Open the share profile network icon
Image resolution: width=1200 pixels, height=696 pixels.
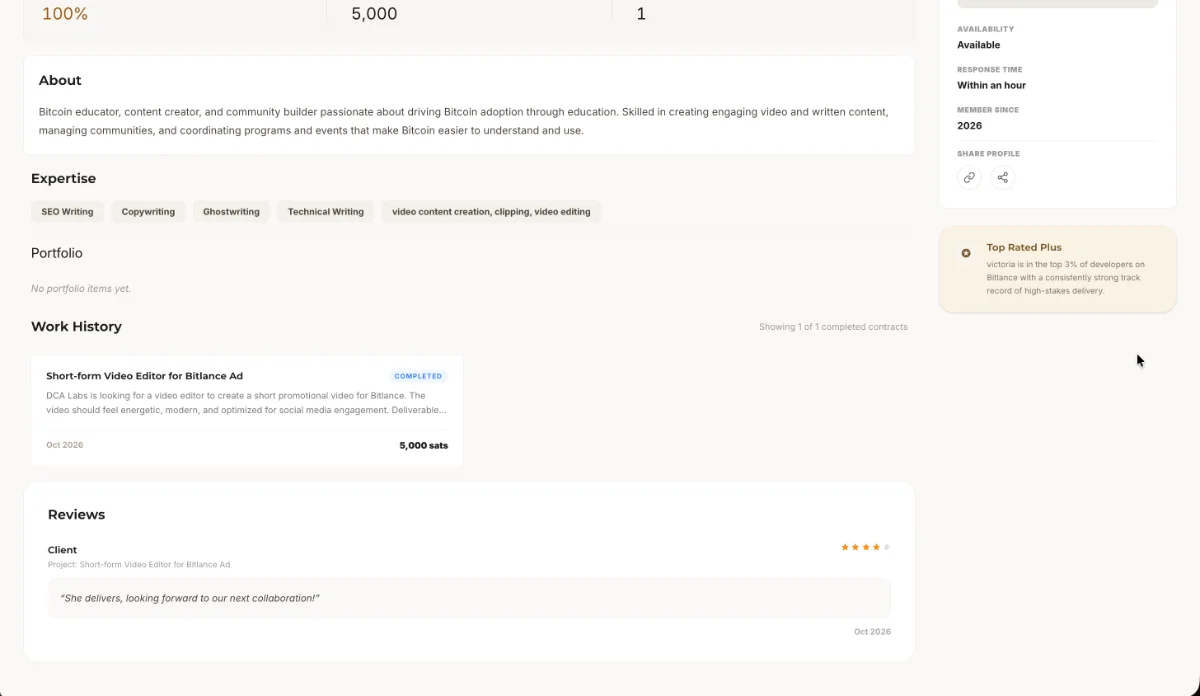1002,178
